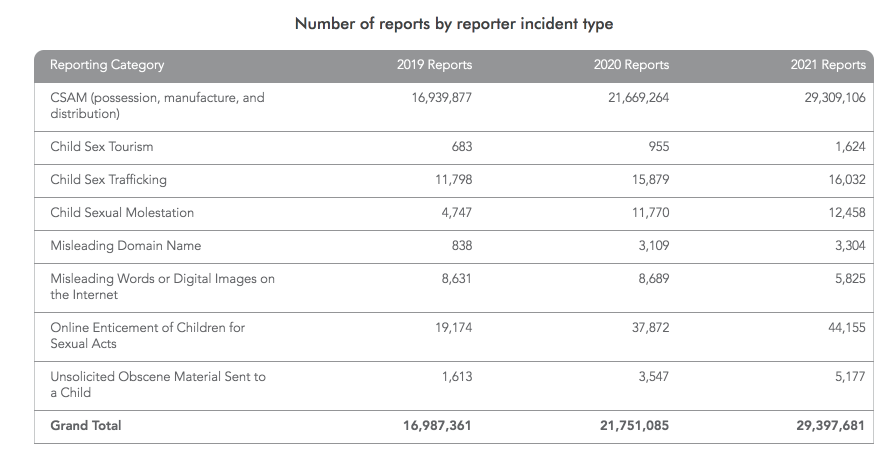Click the value 12,458

point(847,213)
